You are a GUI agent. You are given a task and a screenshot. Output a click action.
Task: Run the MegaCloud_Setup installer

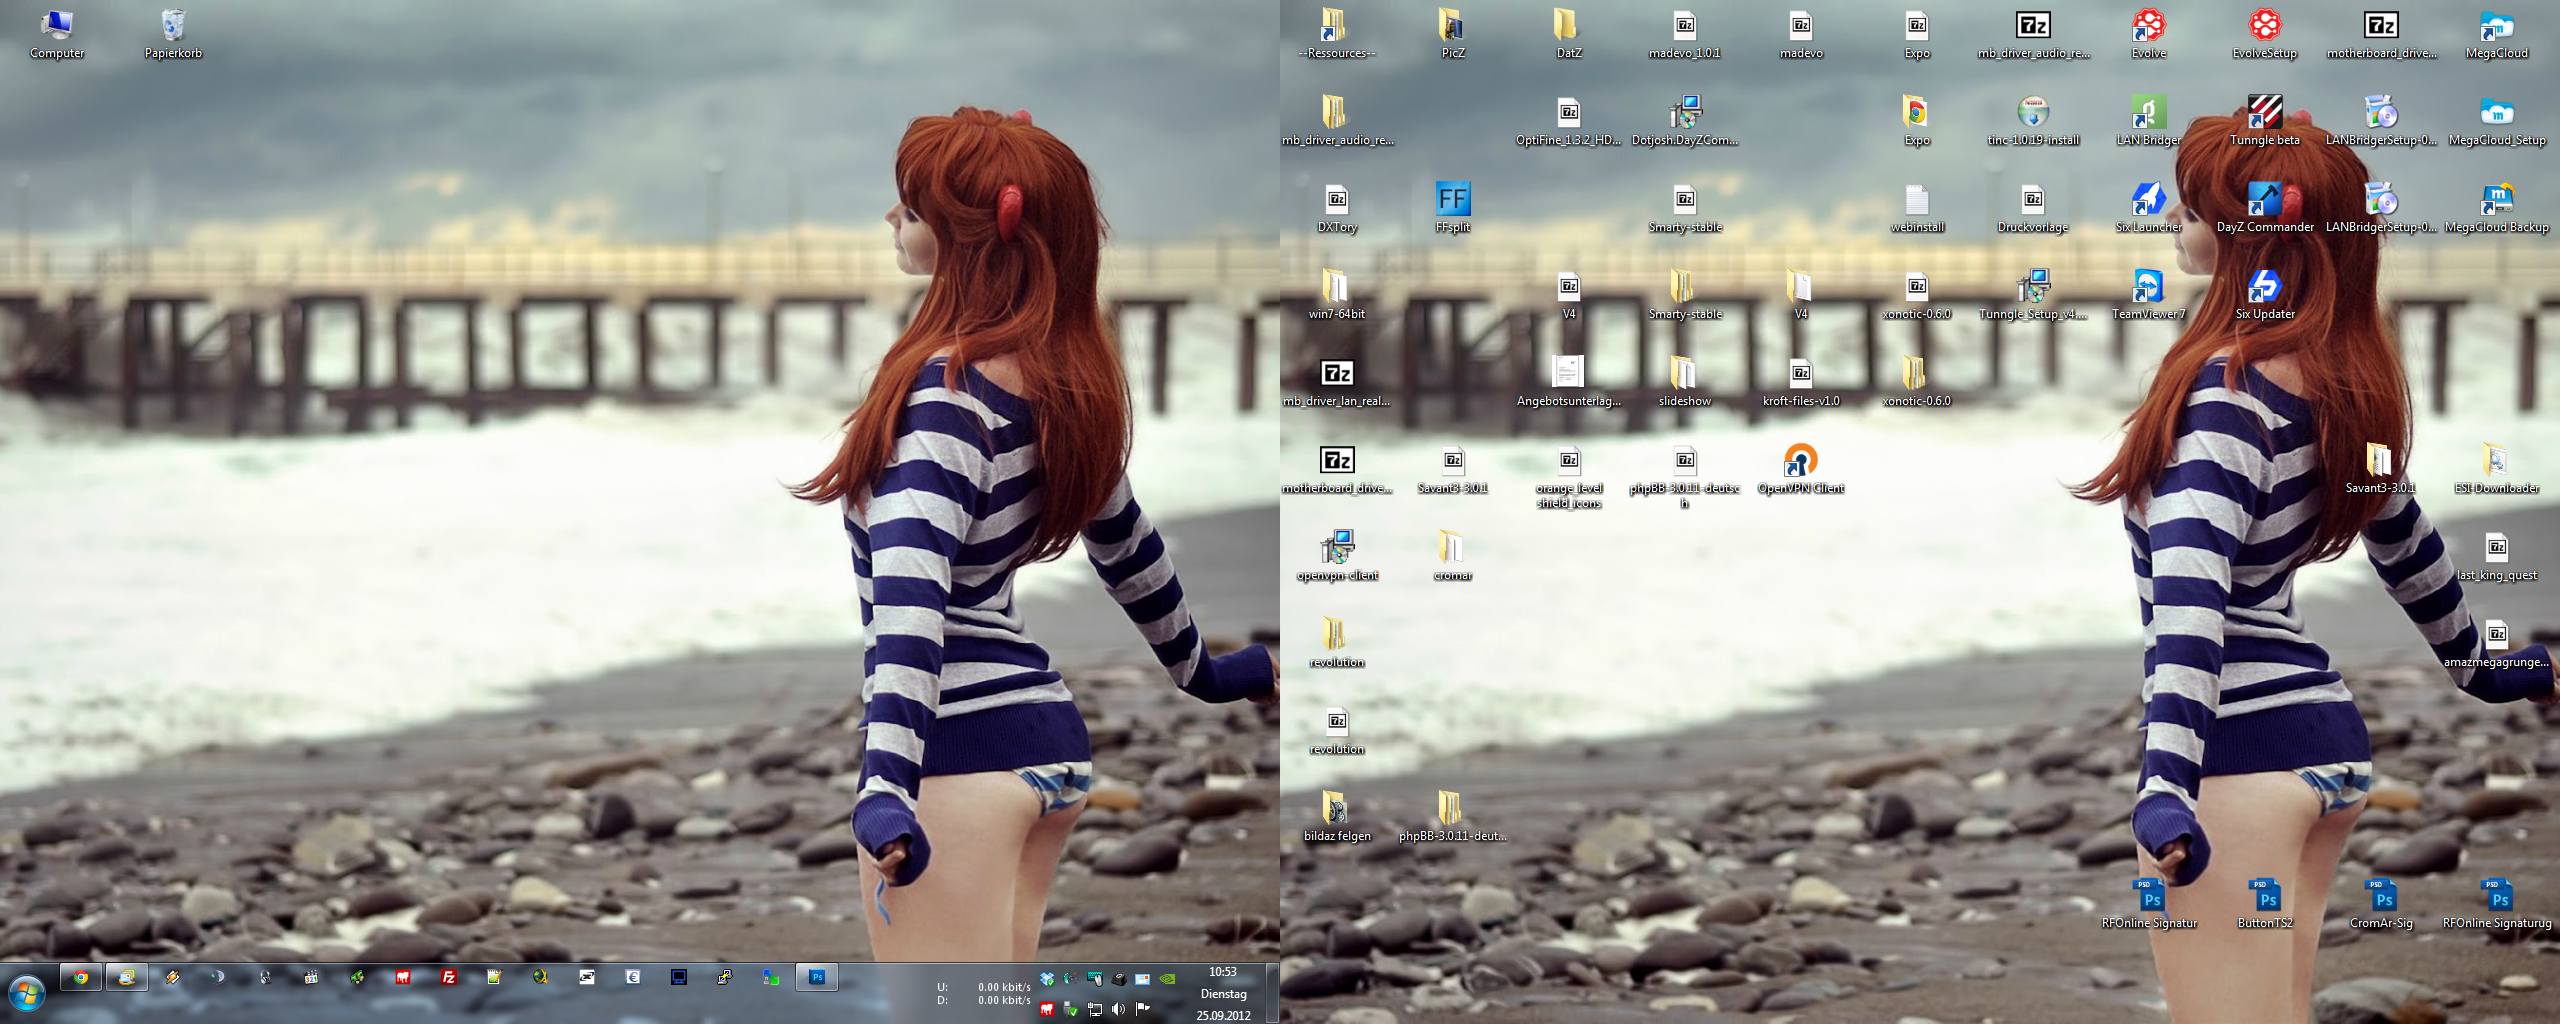pos(2496,121)
